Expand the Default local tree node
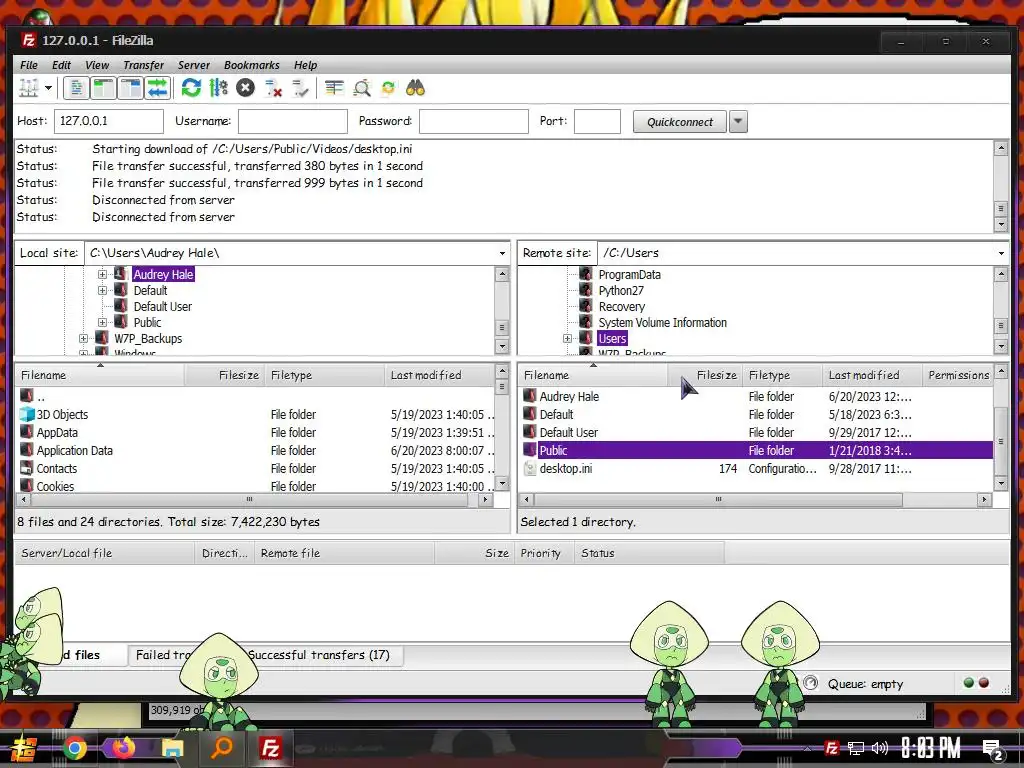The width and height of the screenshot is (1024, 768). coord(103,291)
